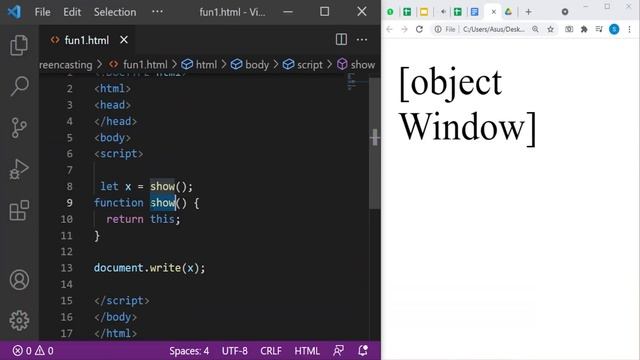Open the Run and Debug view
The width and height of the screenshot is (640, 360).
pyautogui.click(x=19, y=169)
